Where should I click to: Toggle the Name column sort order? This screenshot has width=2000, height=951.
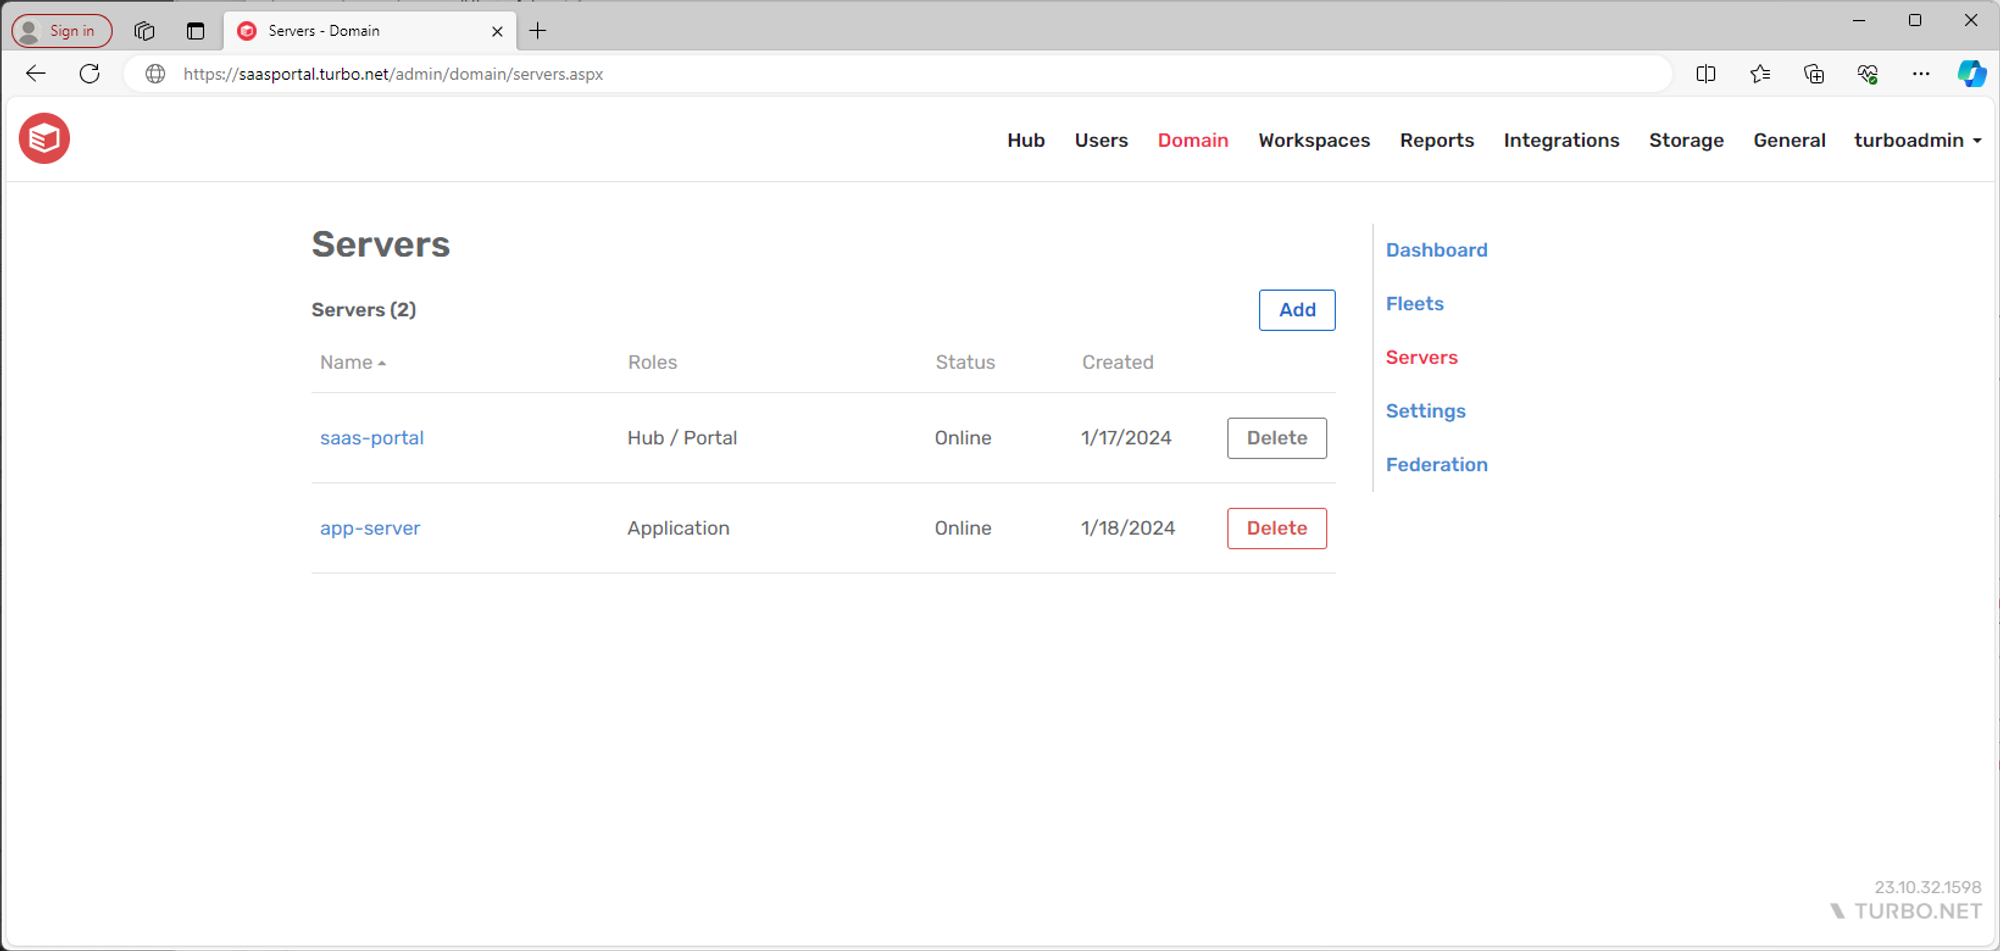(x=352, y=362)
